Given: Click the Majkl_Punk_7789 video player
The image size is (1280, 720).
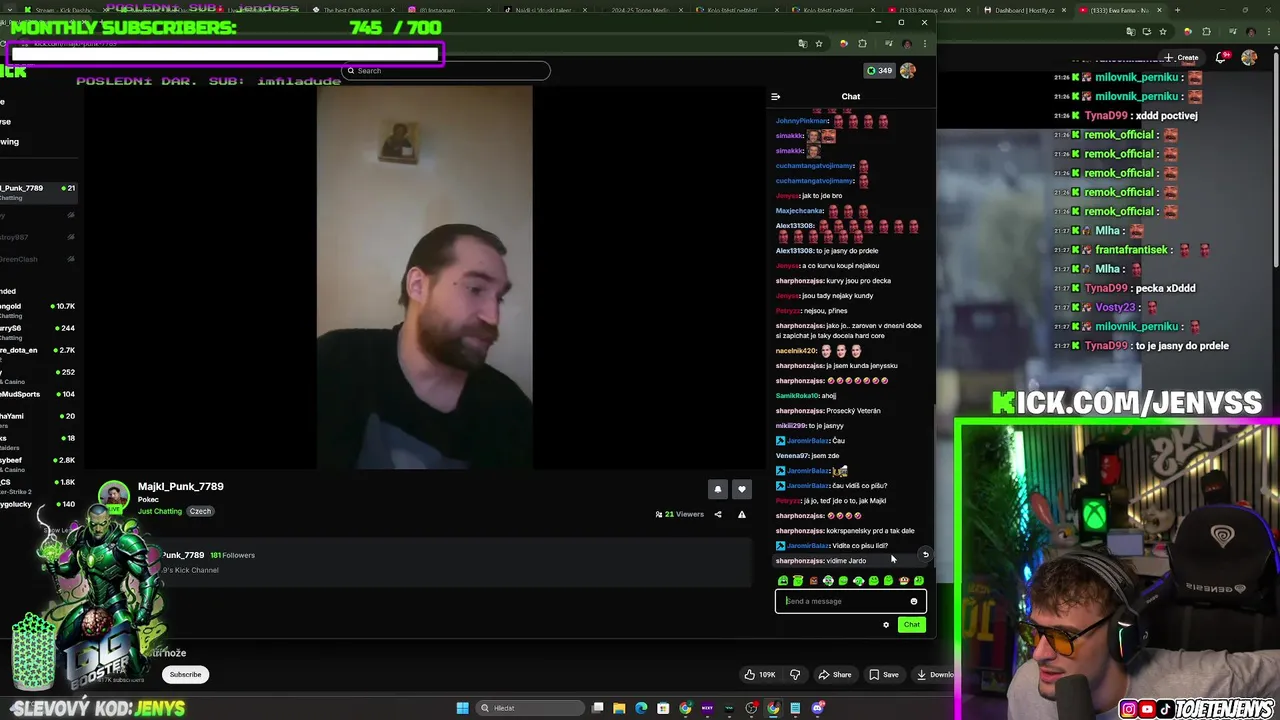Looking at the screenshot, I should tap(424, 277).
